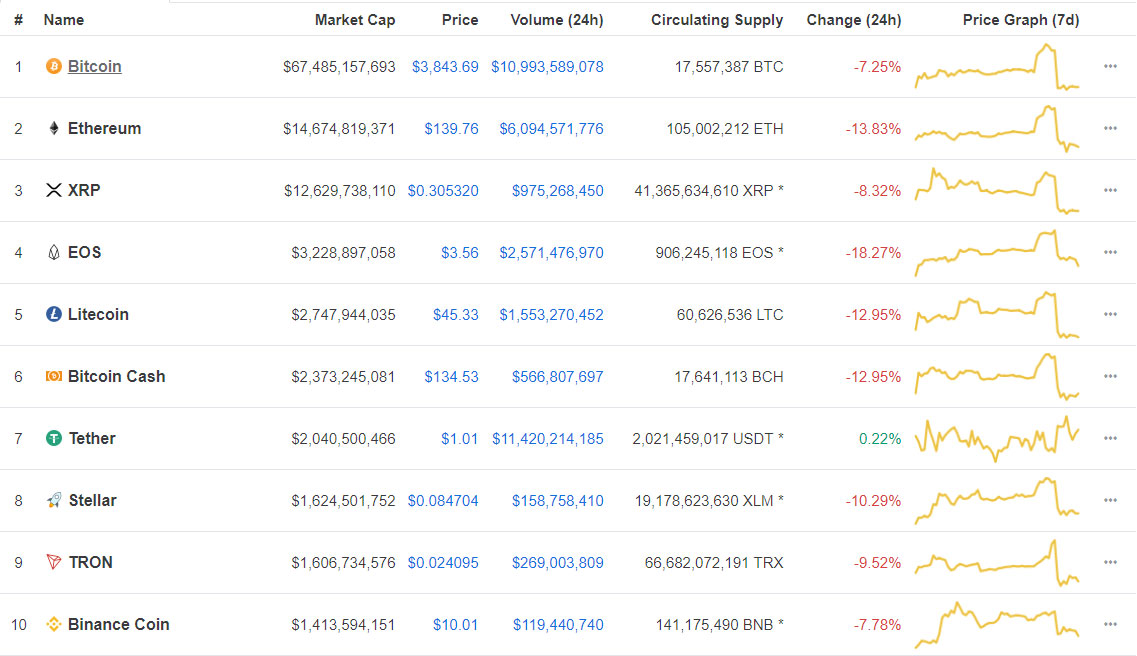This screenshot has width=1137, height=656.
Task: Click XRP price $0.305320
Action: point(443,191)
